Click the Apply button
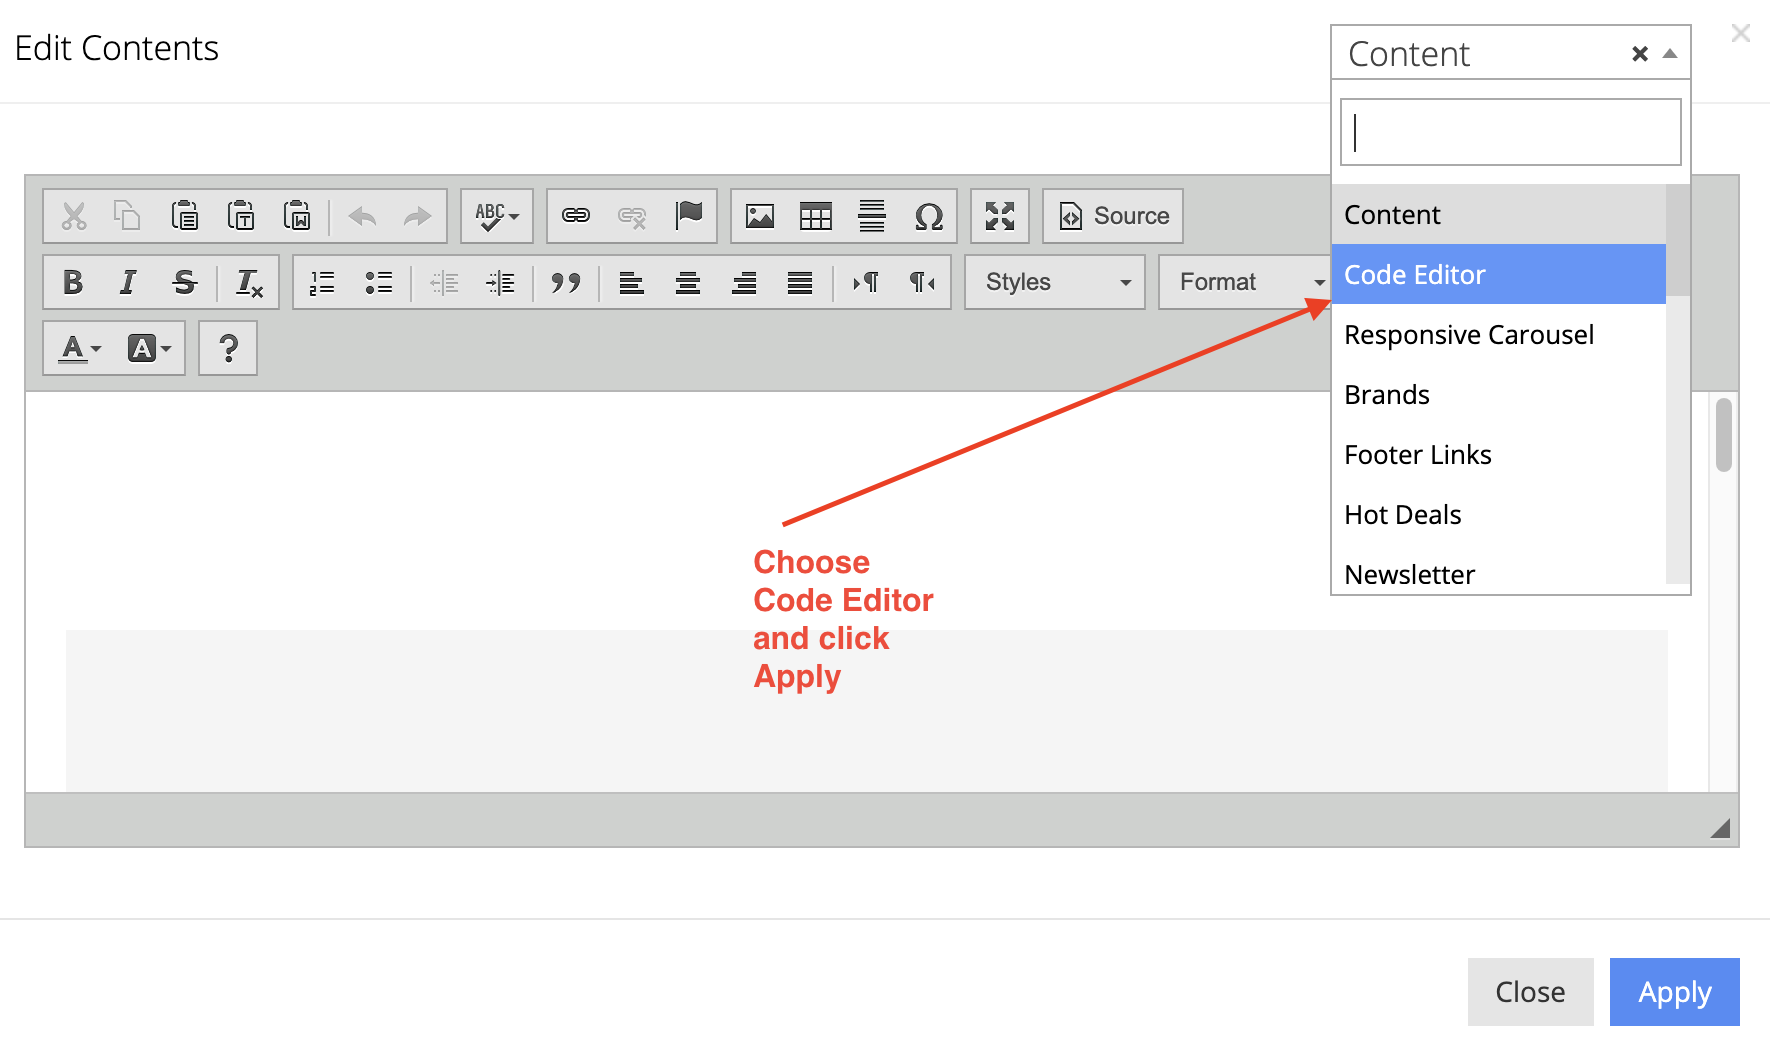Image resolution: width=1770 pixels, height=1048 pixels. (1673, 992)
